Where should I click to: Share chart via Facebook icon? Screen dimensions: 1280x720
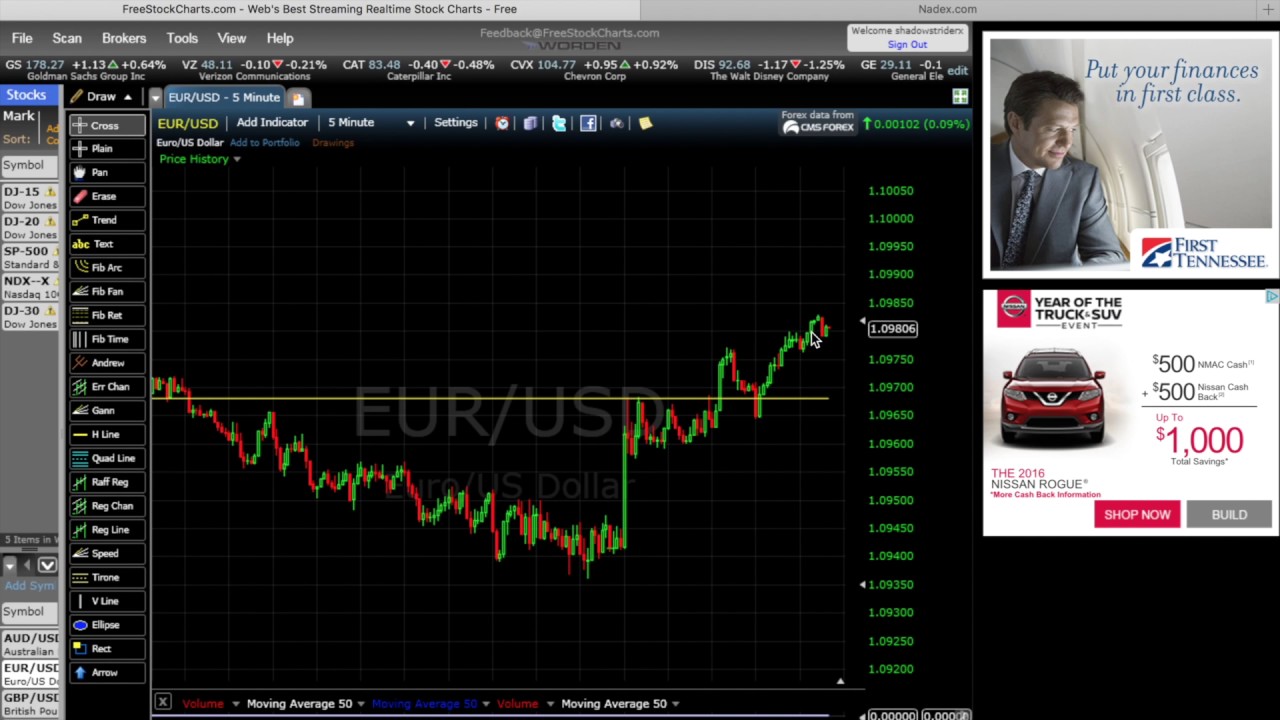(x=588, y=123)
